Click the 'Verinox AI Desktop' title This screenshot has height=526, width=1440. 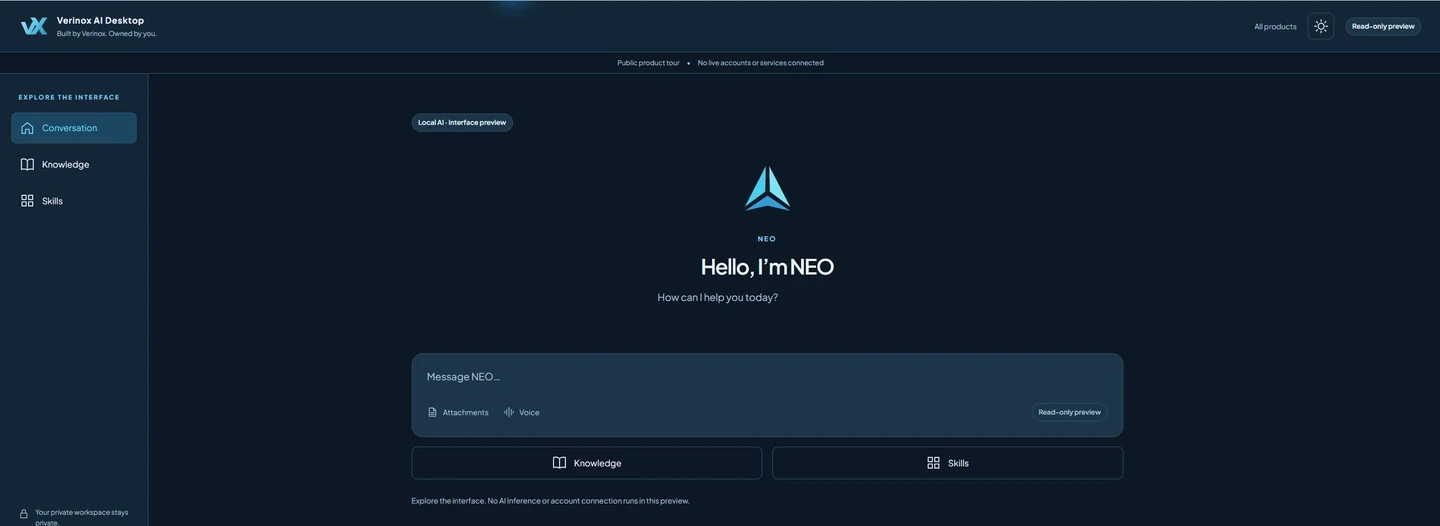100,20
